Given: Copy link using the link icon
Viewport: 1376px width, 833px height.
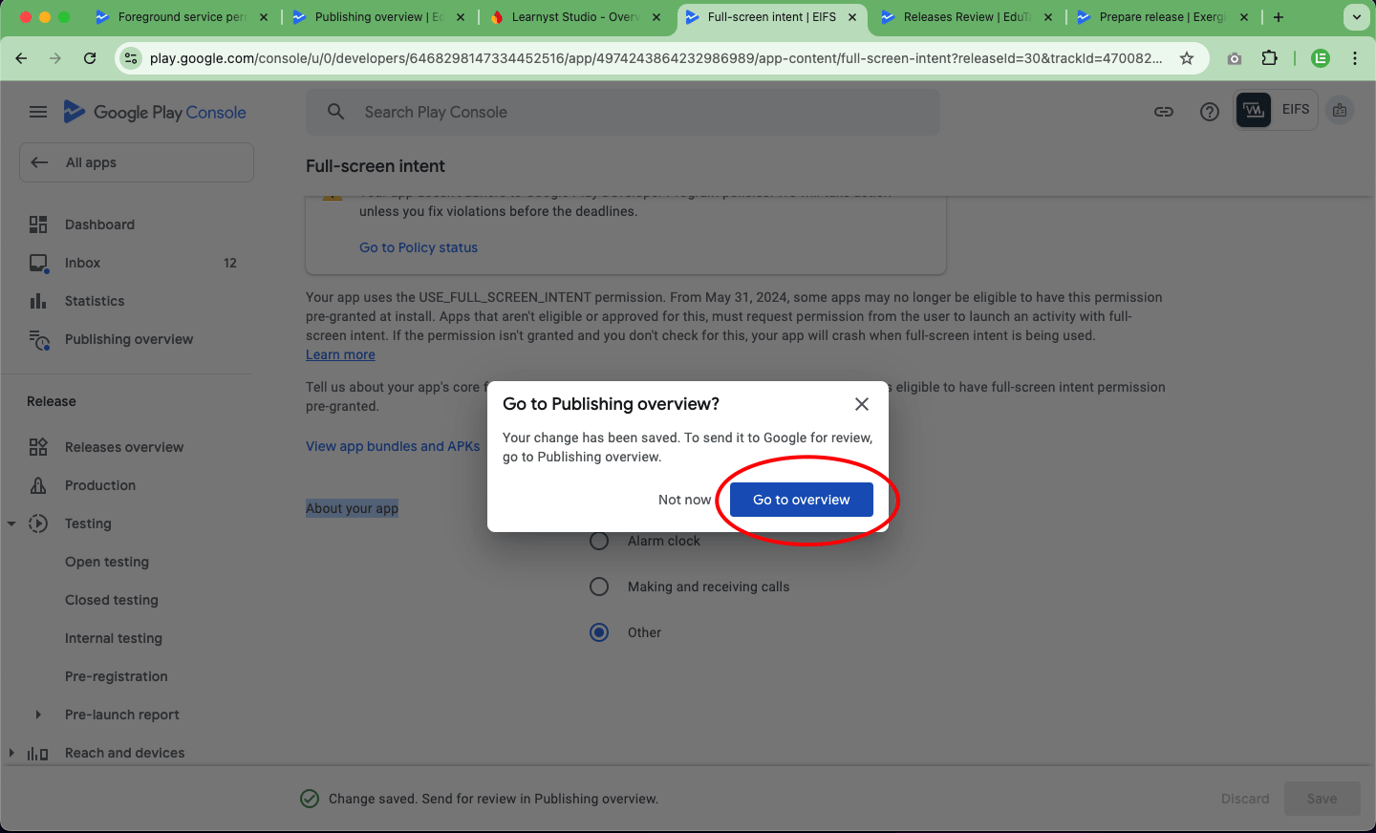Looking at the screenshot, I should click(x=1163, y=112).
